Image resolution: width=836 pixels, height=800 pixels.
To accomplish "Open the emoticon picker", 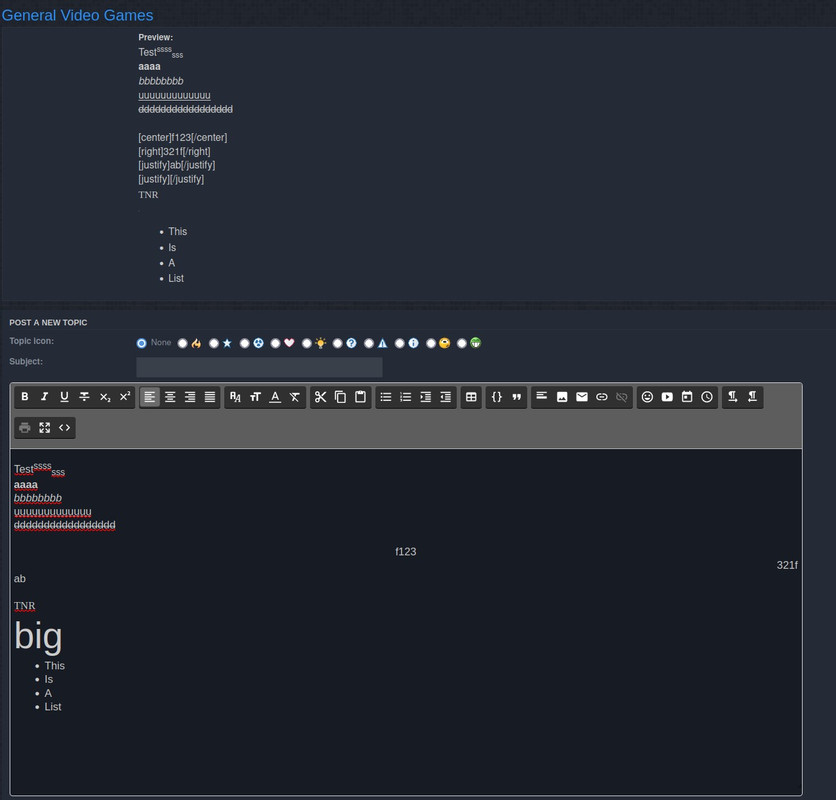I will pos(647,397).
